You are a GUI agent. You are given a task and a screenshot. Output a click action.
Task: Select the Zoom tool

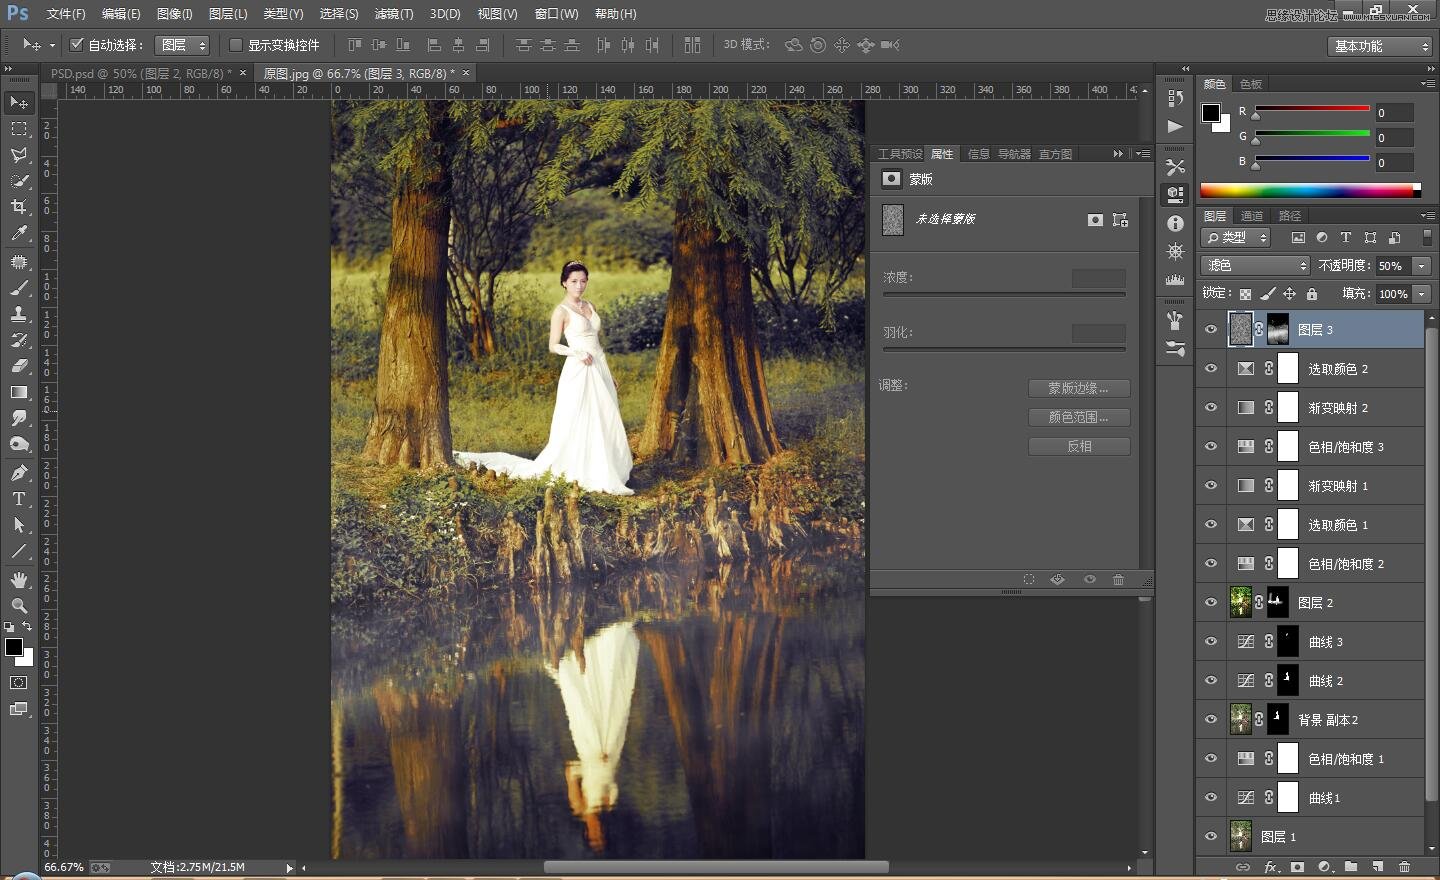pos(19,606)
